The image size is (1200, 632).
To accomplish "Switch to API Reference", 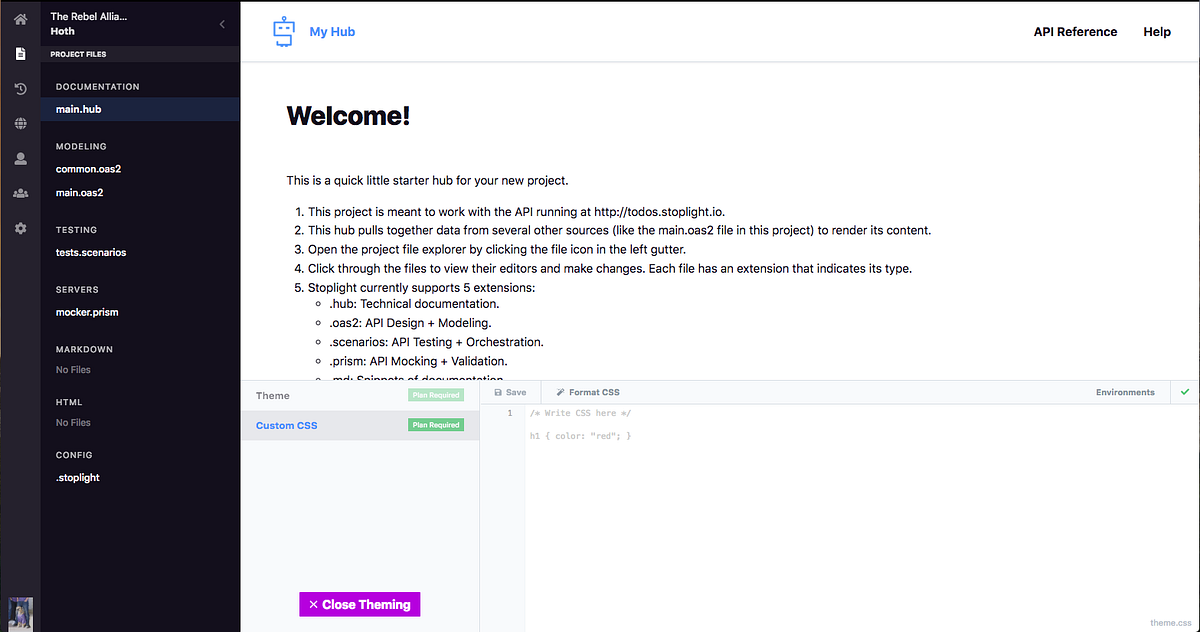I will pos(1075,31).
